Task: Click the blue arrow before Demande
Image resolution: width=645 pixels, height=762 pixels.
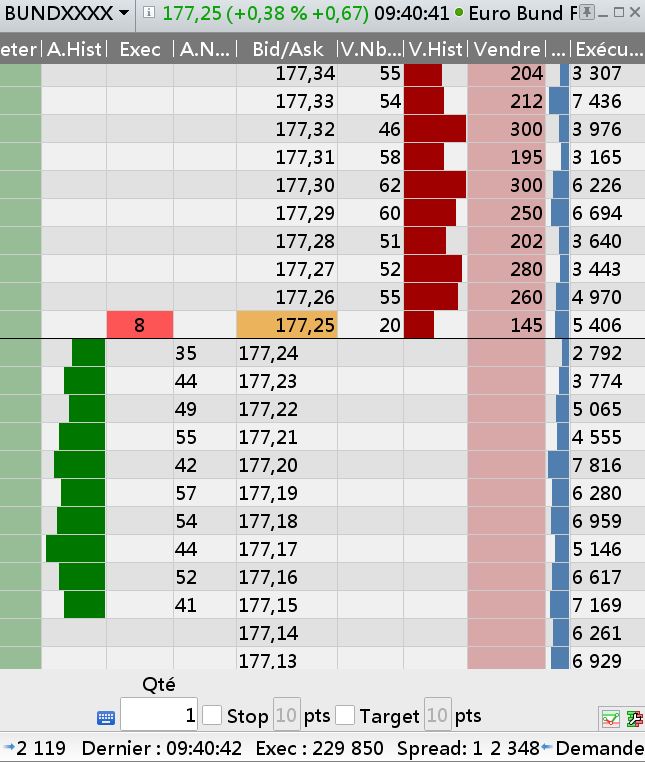Action: 546,748
